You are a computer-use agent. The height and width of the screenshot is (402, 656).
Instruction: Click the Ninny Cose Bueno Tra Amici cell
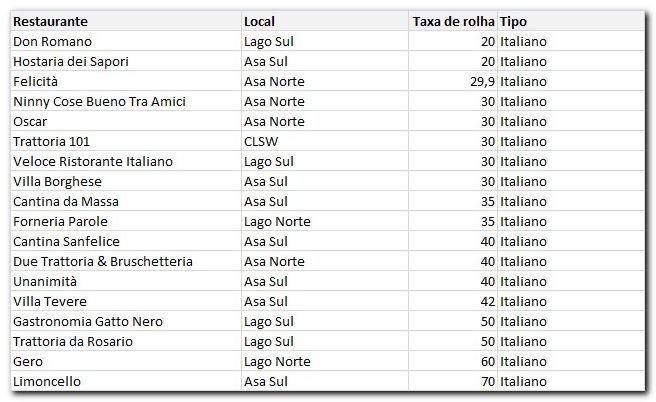click(x=99, y=101)
